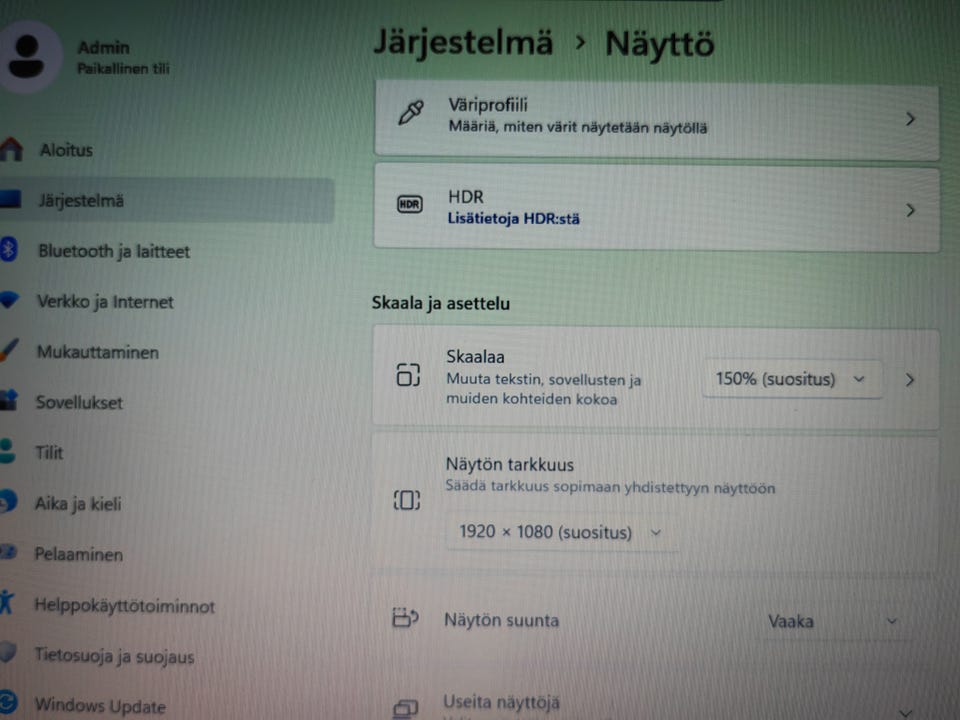Click 'Näytön suunta' label
The image size is (960, 720).
(x=501, y=620)
